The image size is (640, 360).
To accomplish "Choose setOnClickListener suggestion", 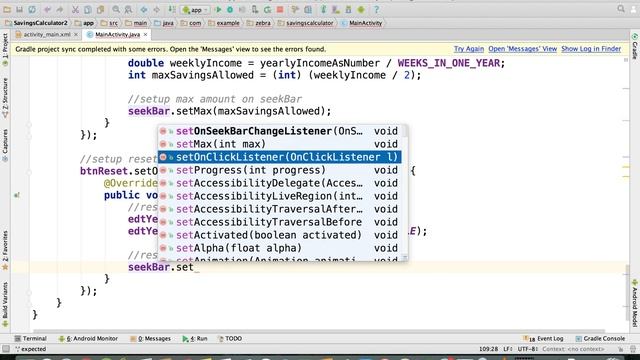I will 280,157.
